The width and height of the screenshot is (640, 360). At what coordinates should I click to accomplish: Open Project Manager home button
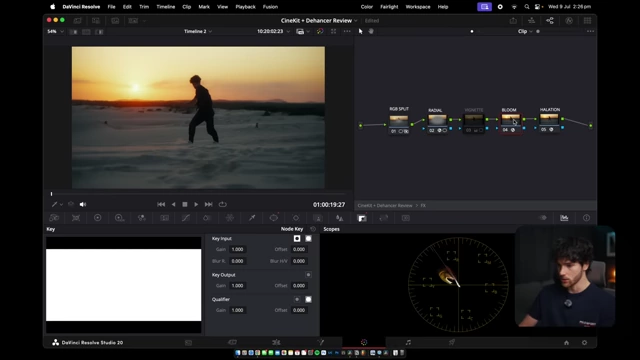(x=566, y=342)
